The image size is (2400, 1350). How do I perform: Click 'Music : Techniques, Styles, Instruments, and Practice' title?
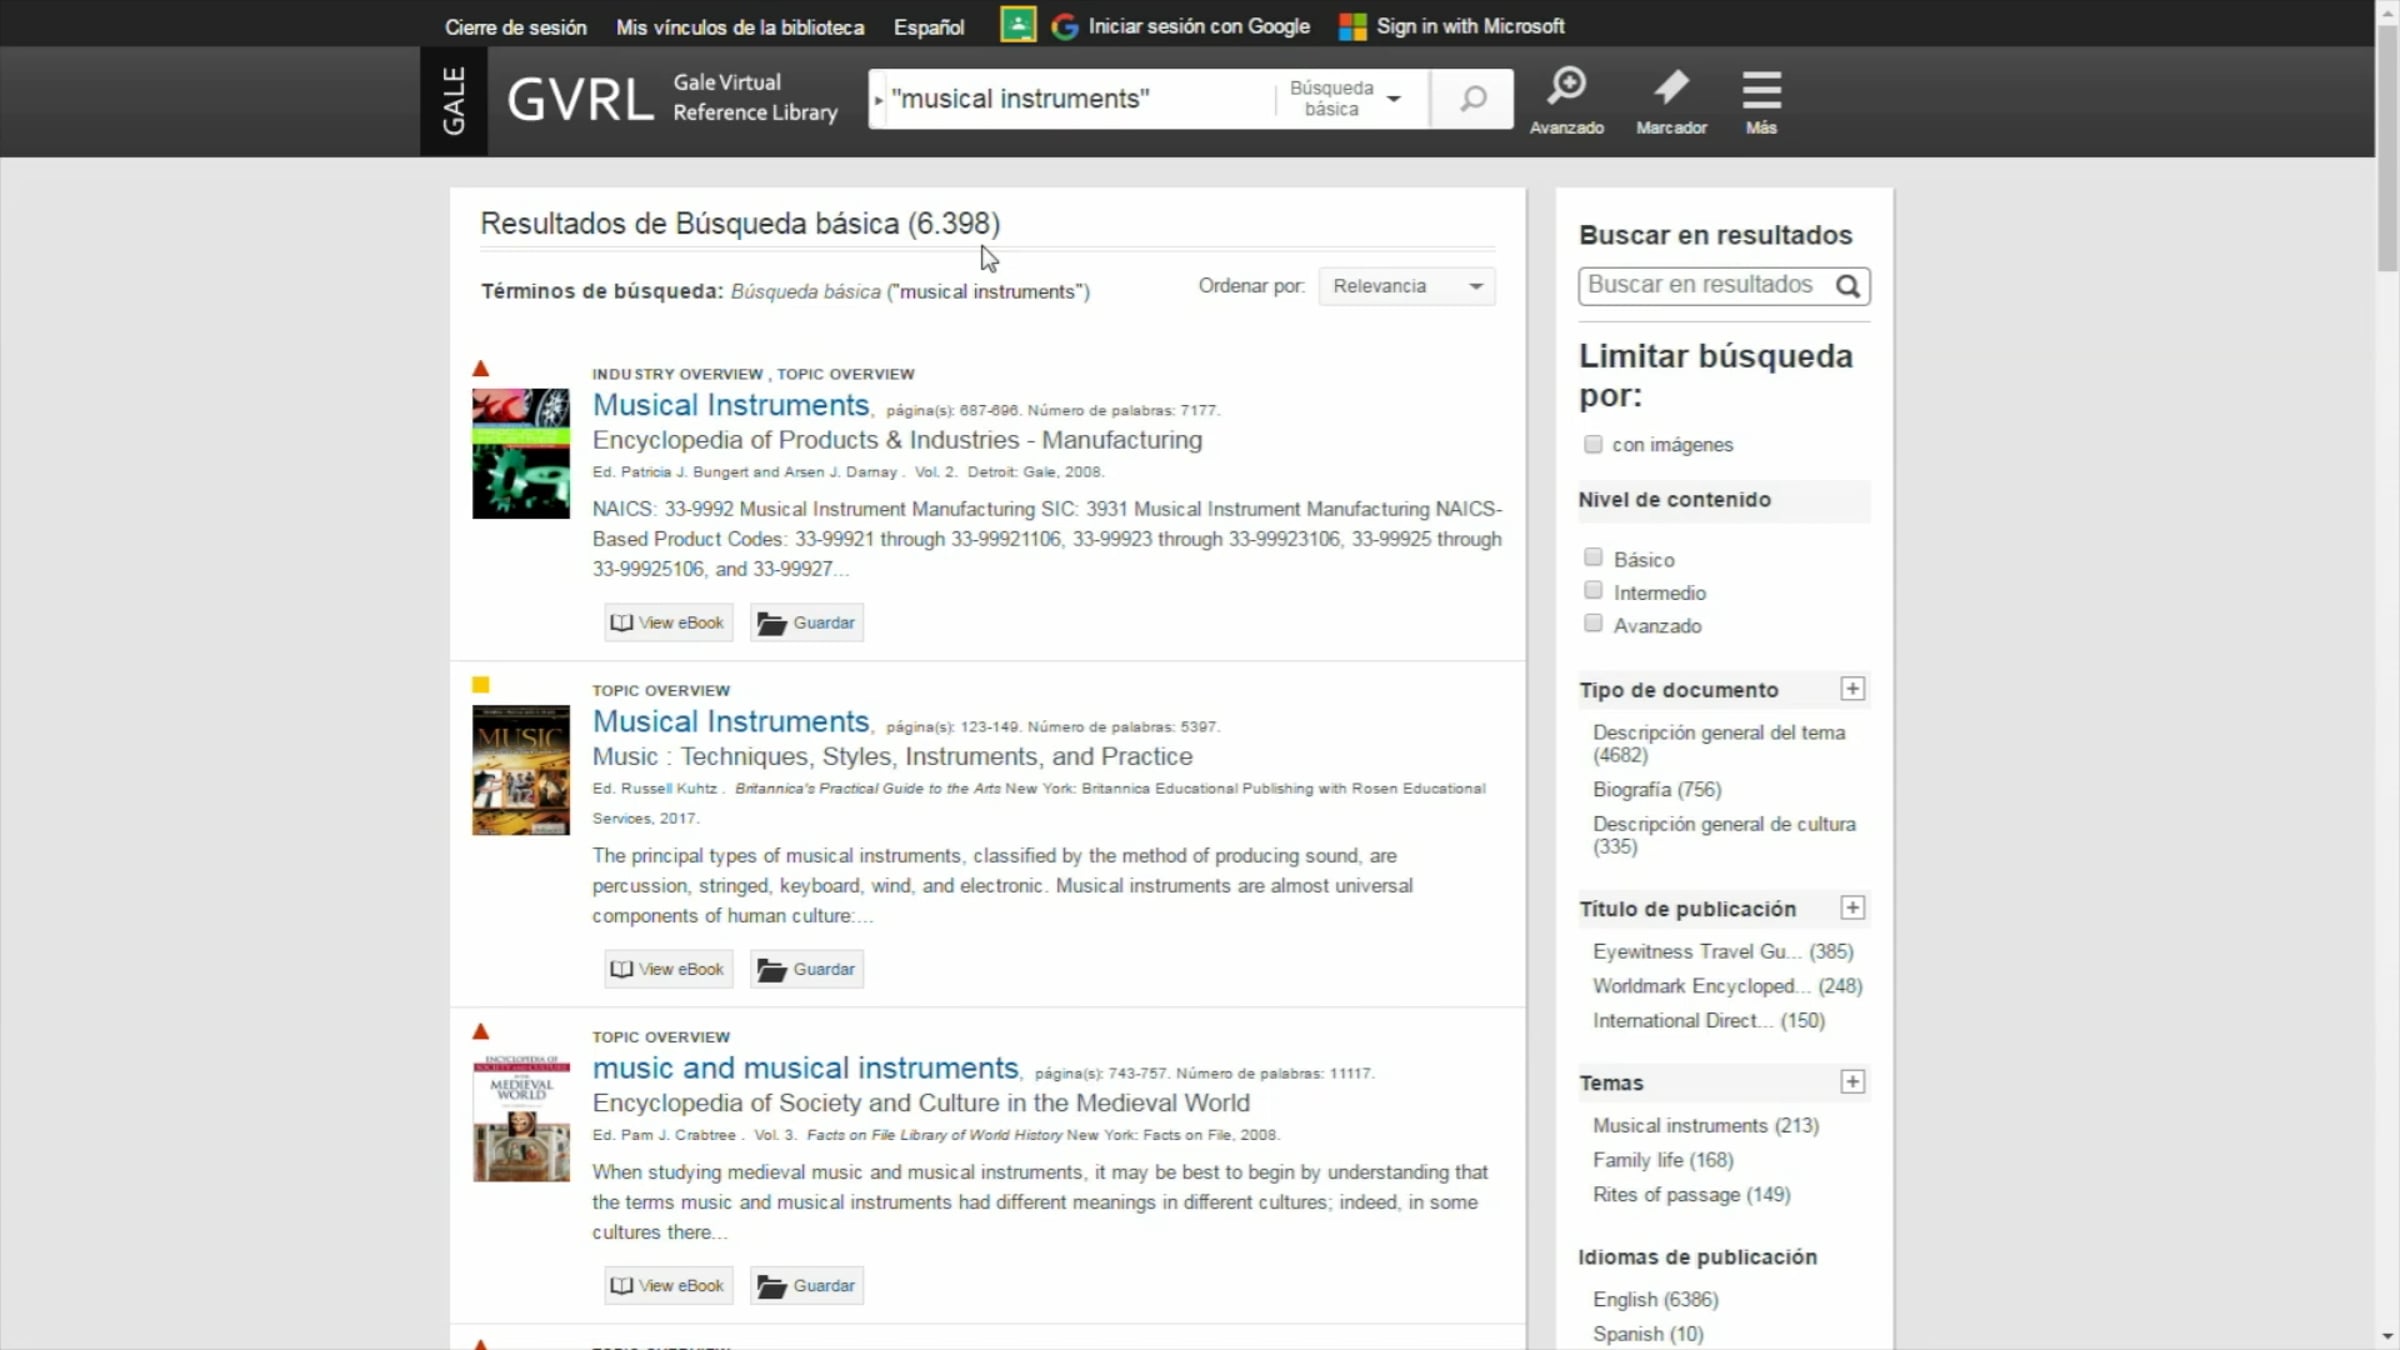pos(892,757)
